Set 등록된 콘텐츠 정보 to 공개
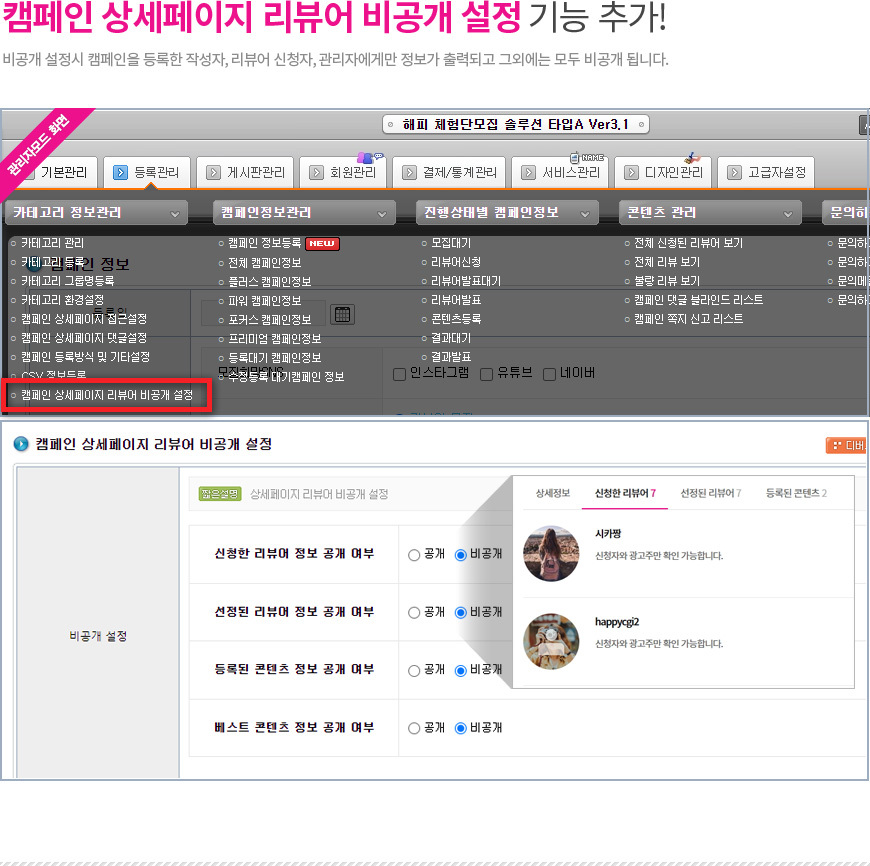Viewport: 870px width, 866px height. 414,671
